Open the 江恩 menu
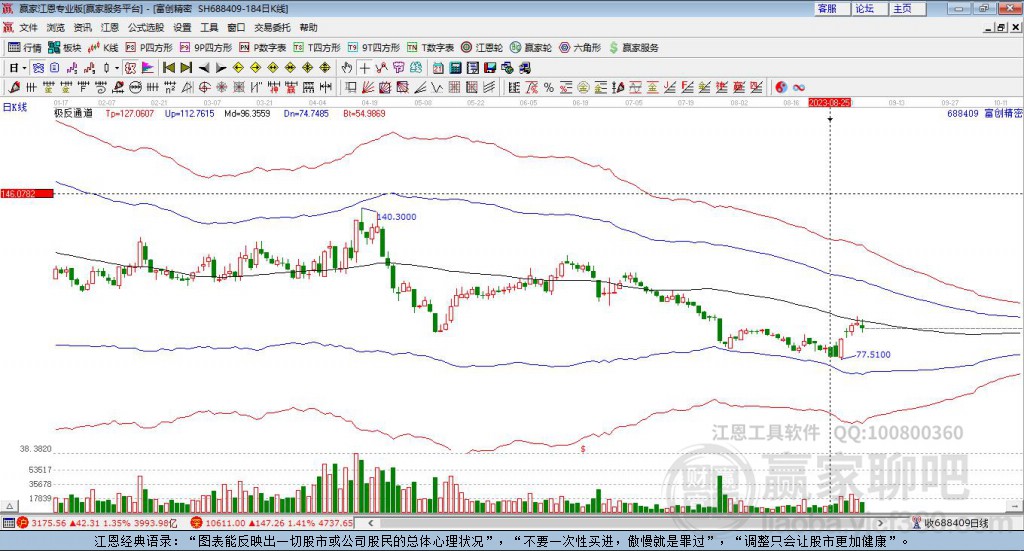Viewport: 1024px width, 551px height. tap(110, 27)
